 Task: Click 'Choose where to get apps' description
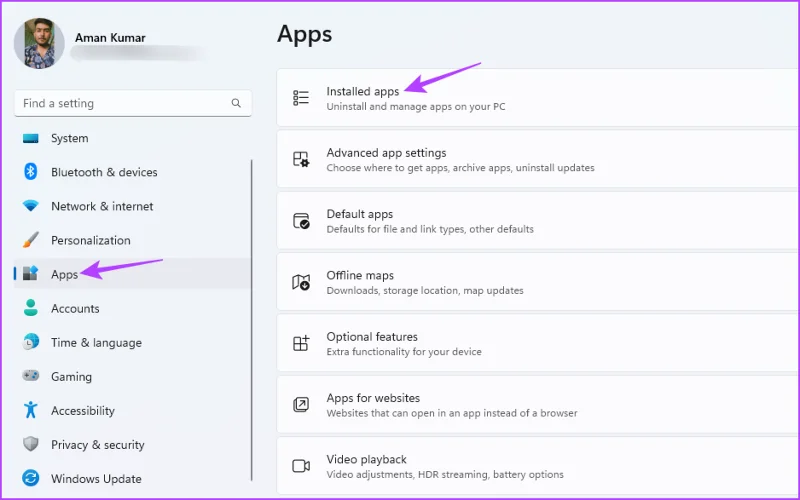pos(460,168)
